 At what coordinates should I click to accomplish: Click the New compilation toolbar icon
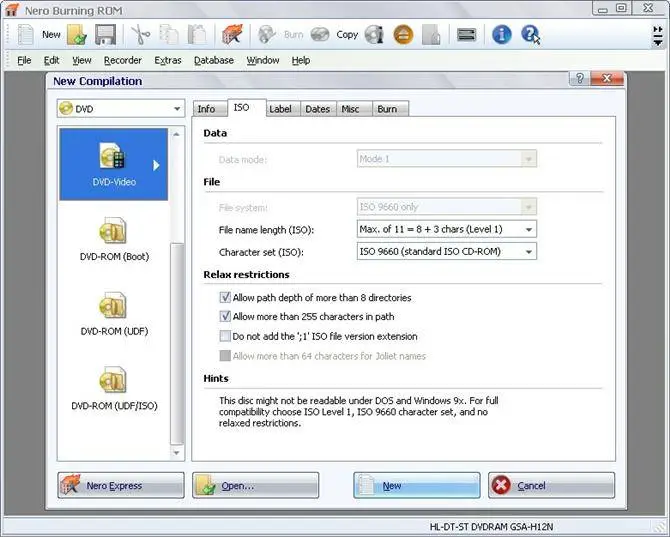(x=26, y=34)
